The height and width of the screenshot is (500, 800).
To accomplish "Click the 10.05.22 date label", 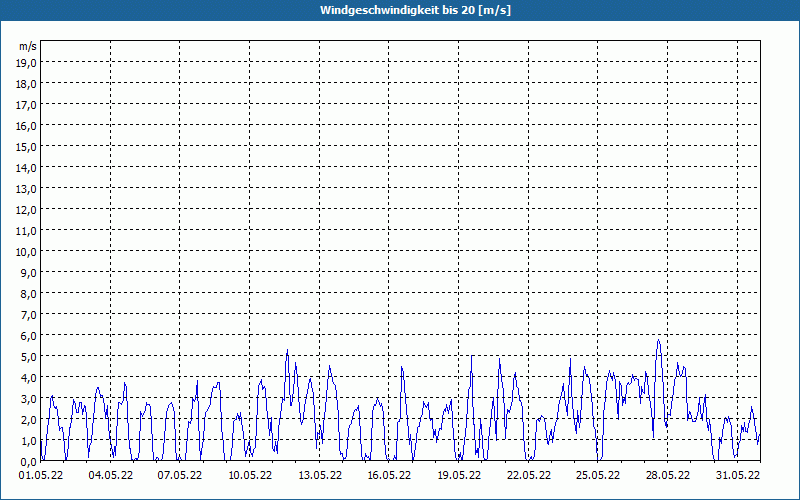I will pyautogui.click(x=250, y=475).
